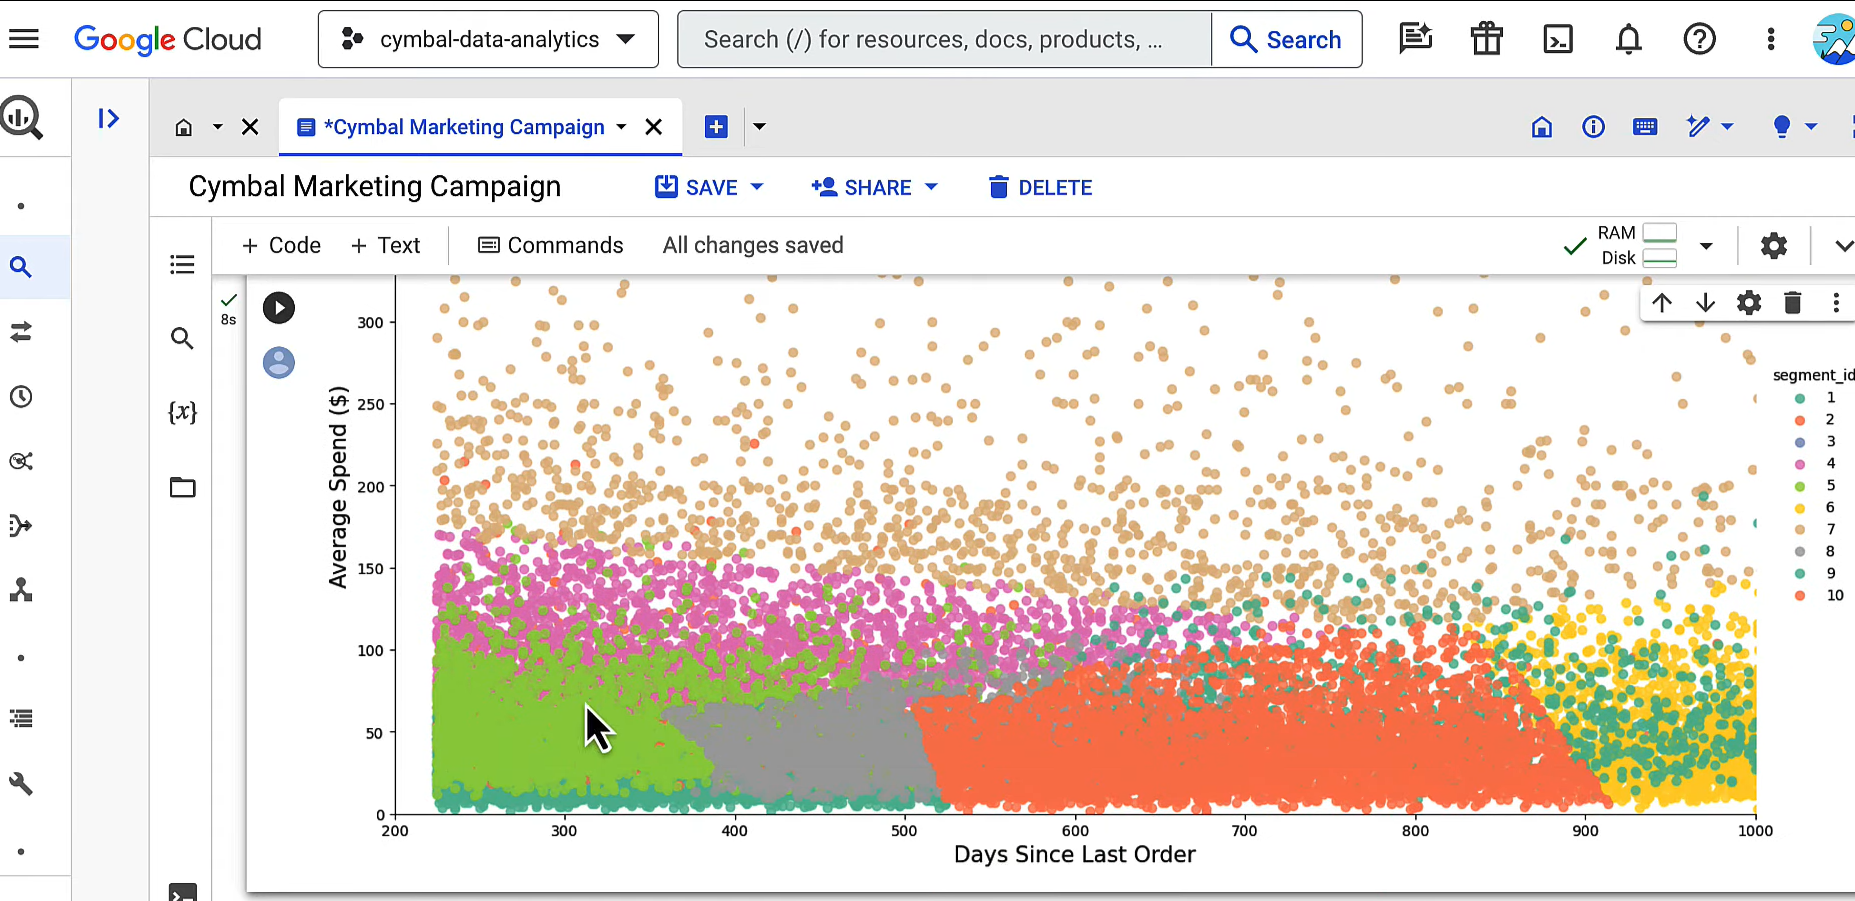Open the Commands palette
This screenshot has width=1855, height=901.
click(x=550, y=245)
